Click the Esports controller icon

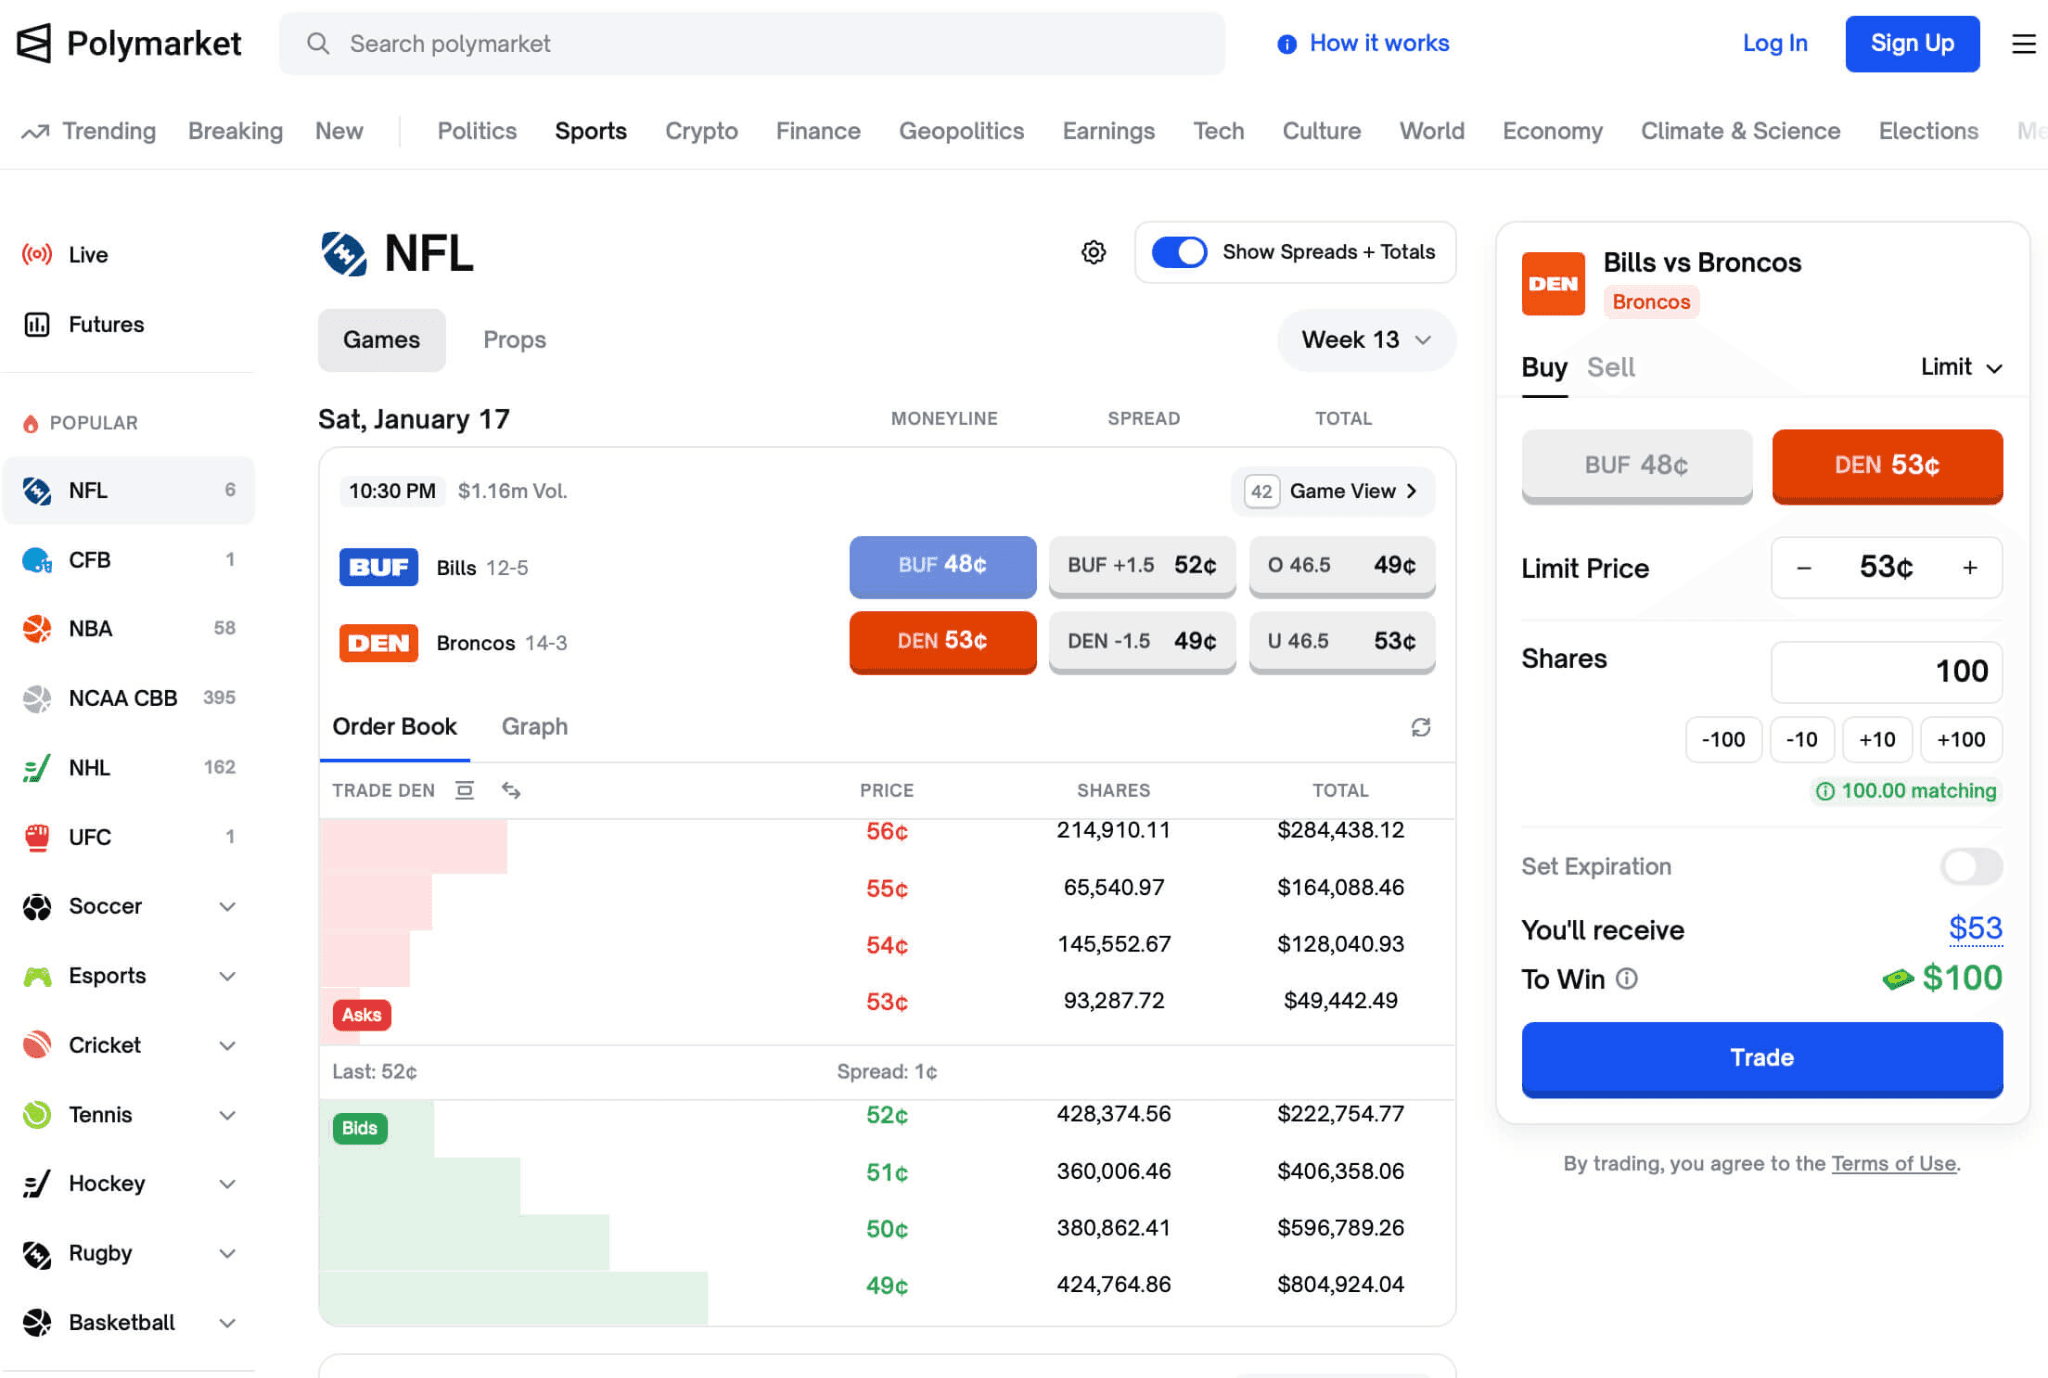click(37, 976)
